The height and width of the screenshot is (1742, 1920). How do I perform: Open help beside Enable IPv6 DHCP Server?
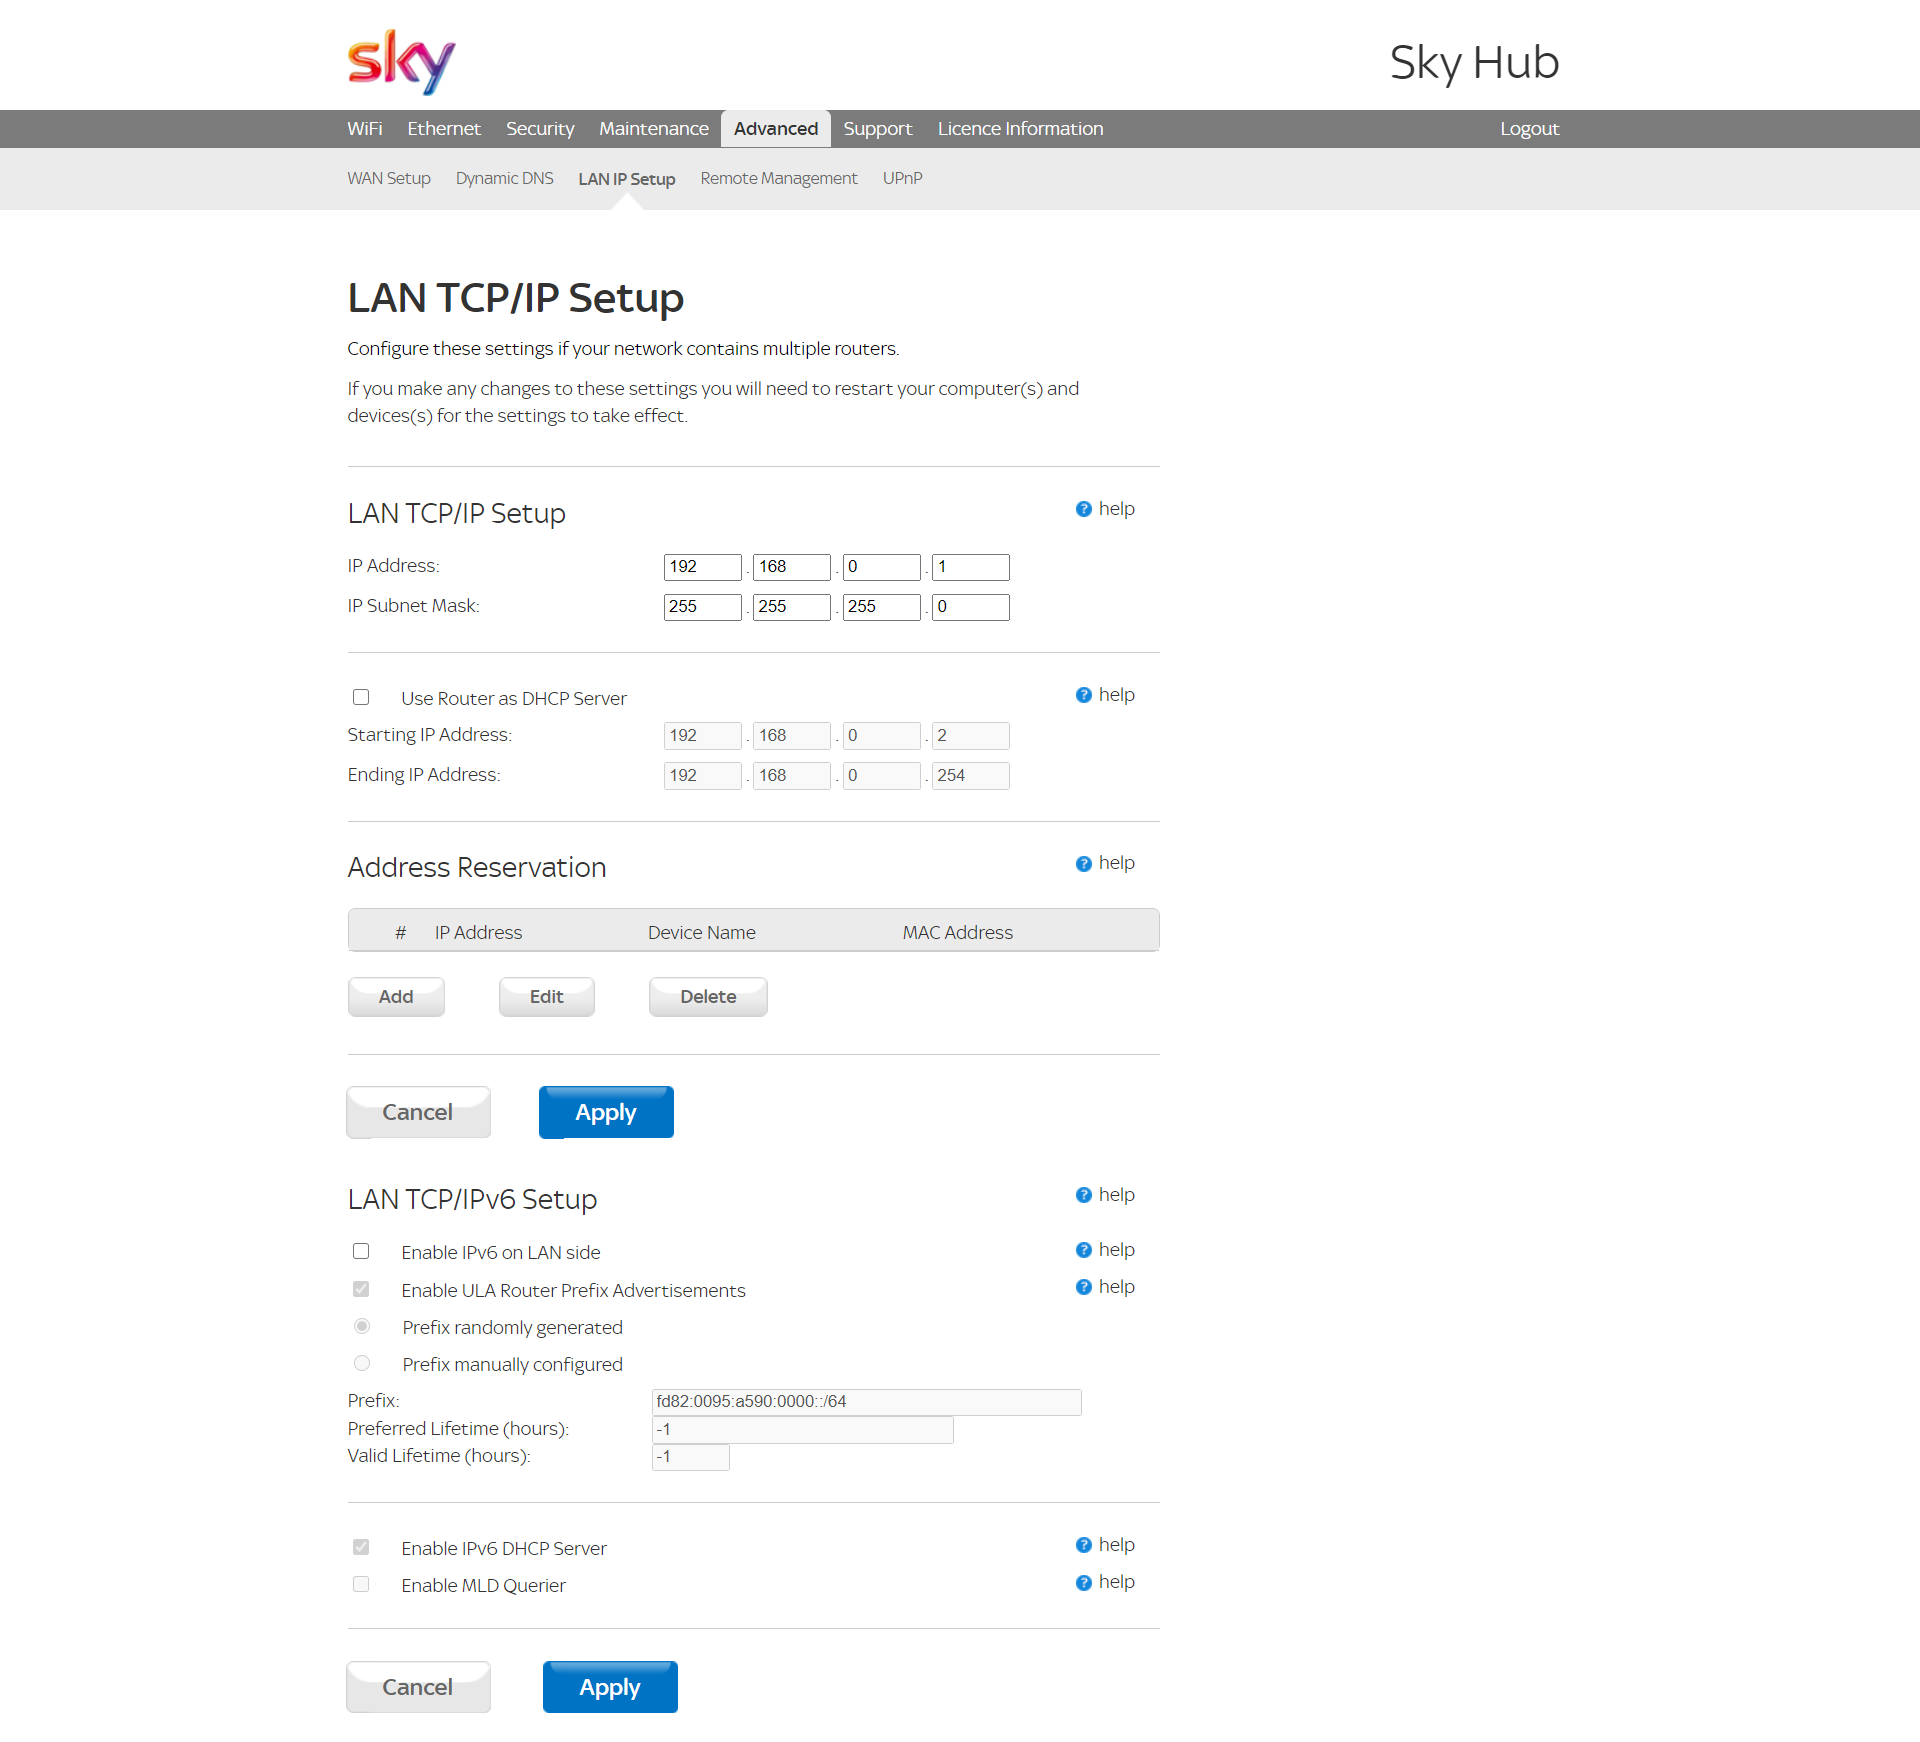pyautogui.click(x=1104, y=1544)
